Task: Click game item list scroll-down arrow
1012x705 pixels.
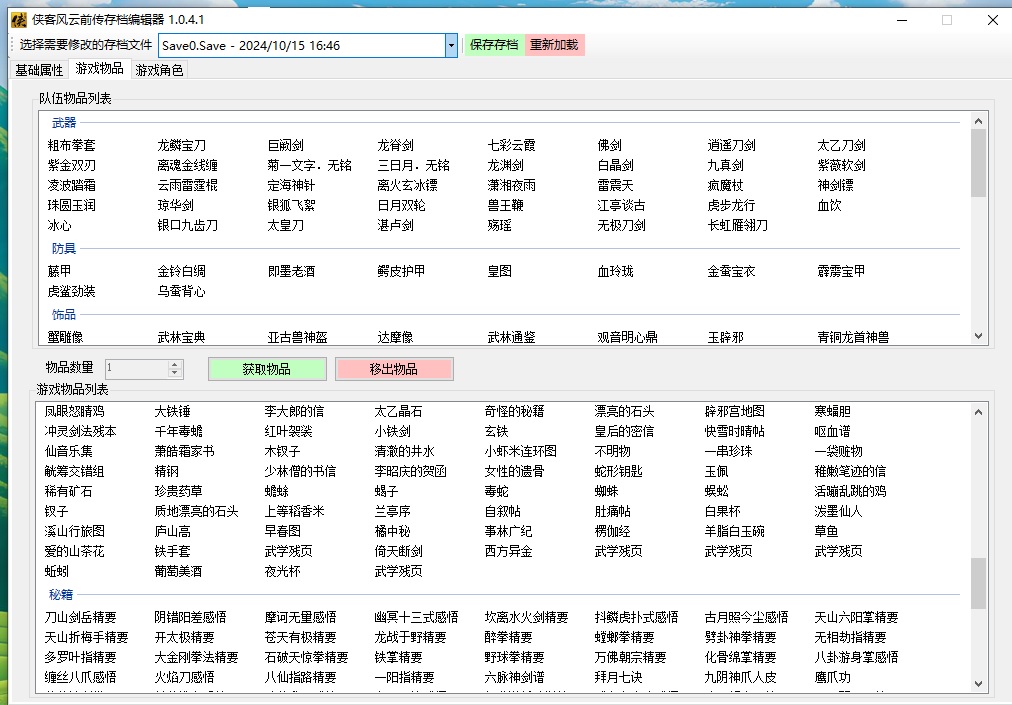Action: [x=978, y=684]
